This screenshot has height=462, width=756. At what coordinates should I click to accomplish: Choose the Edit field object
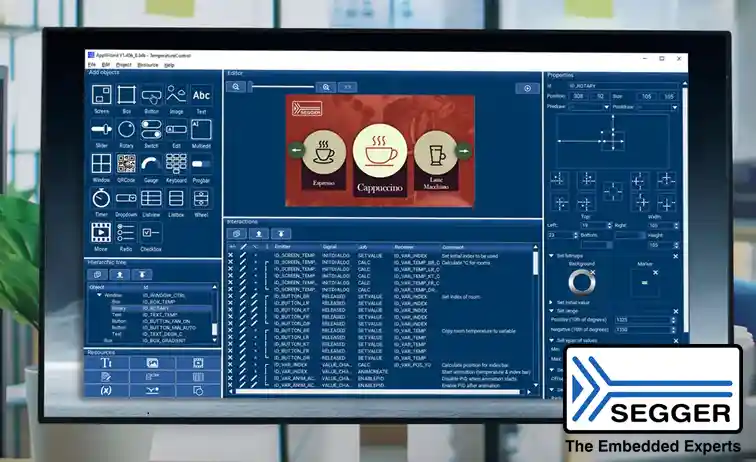point(176,129)
